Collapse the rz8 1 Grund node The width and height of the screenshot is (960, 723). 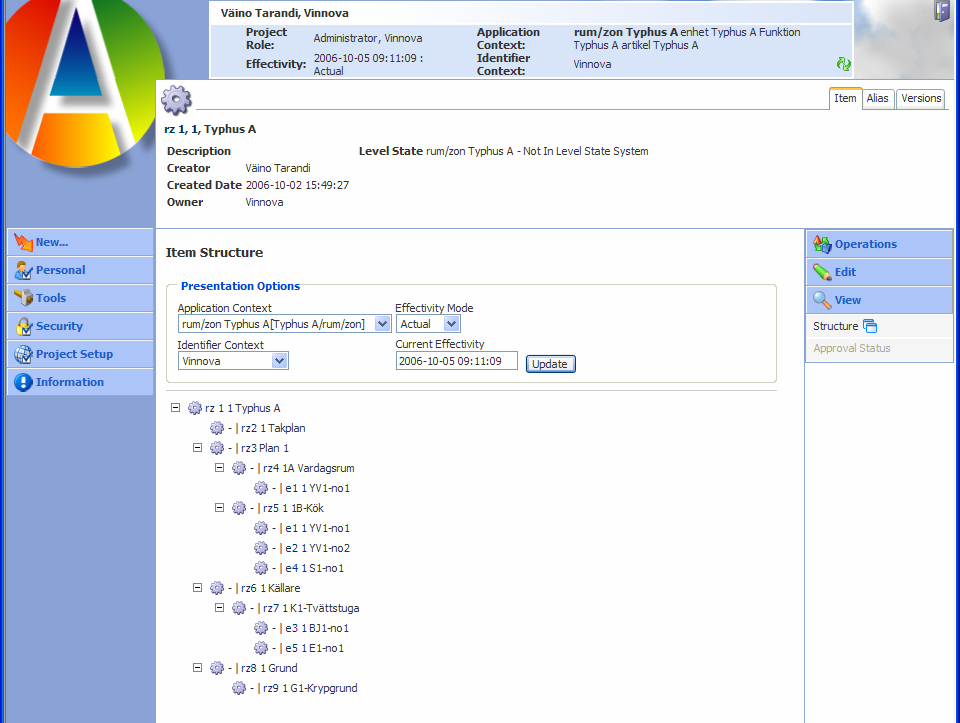[198, 667]
